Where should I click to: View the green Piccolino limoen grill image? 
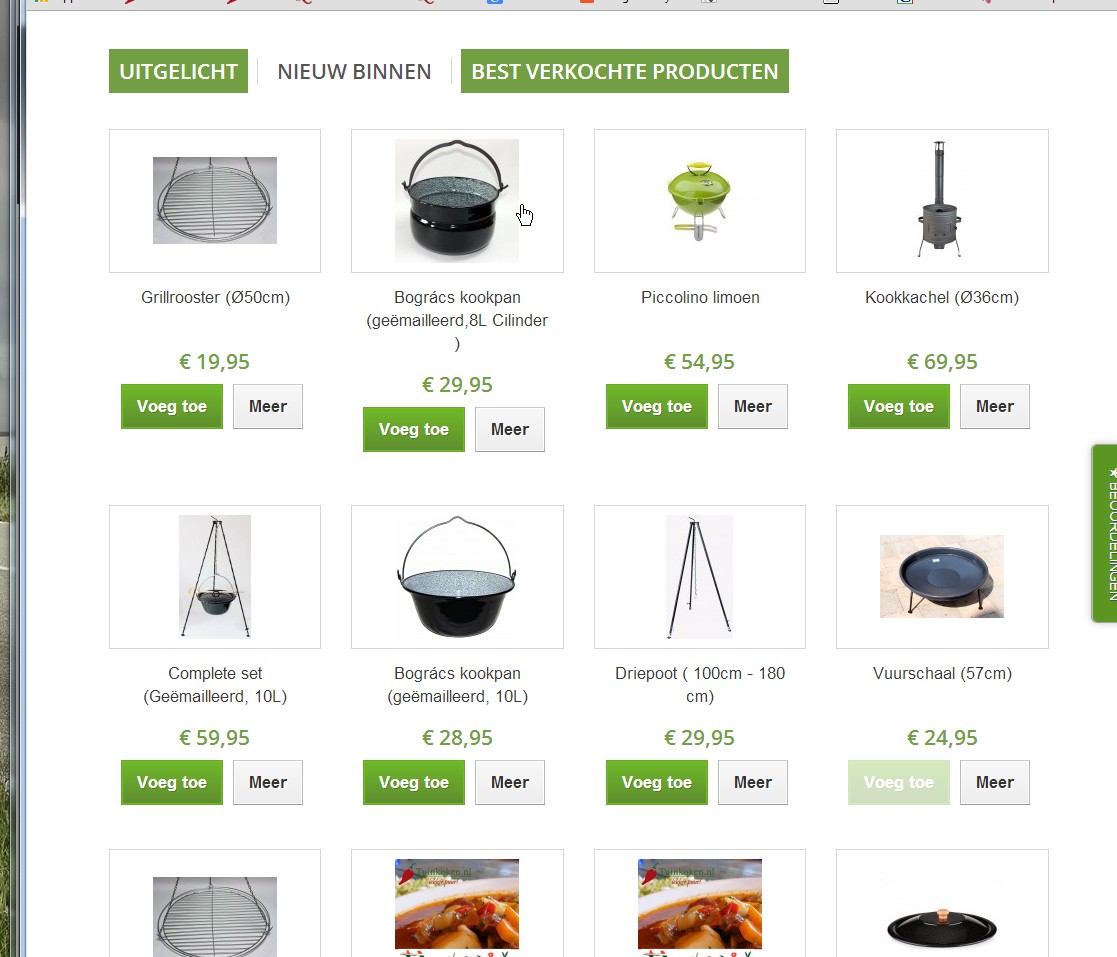click(x=700, y=200)
